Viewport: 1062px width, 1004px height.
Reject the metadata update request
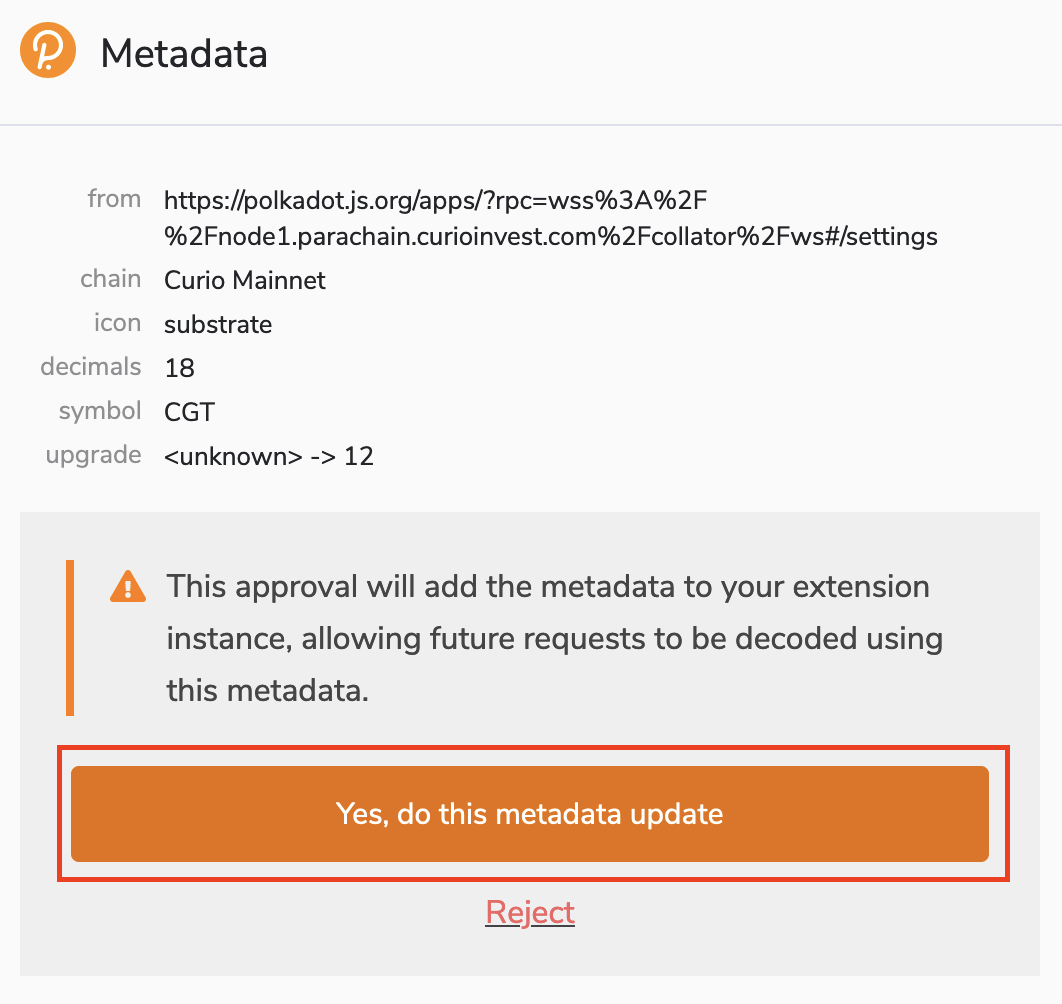tap(530, 913)
